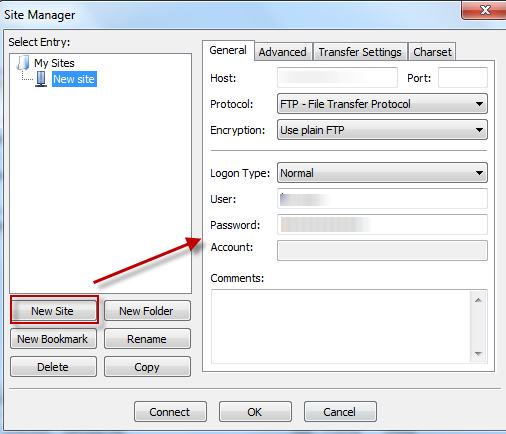Click the Delete button
Image resolution: width=506 pixels, height=434 pixels.
click(53, 367)
